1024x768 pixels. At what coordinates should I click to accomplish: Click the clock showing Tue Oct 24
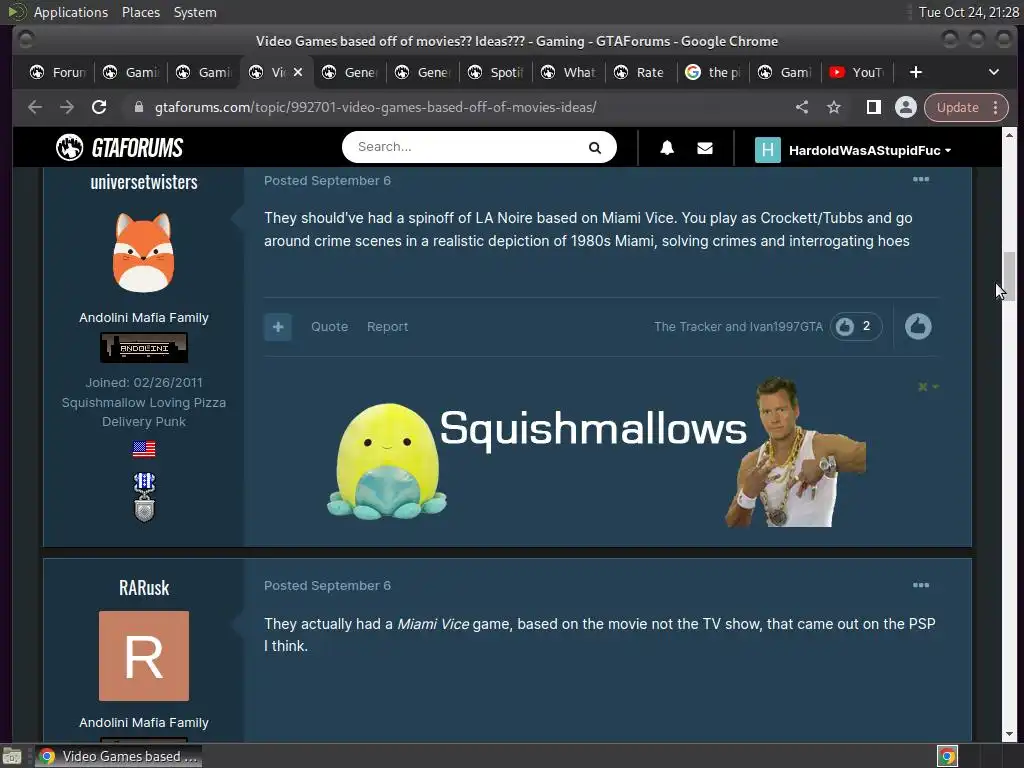pos(968,12)
